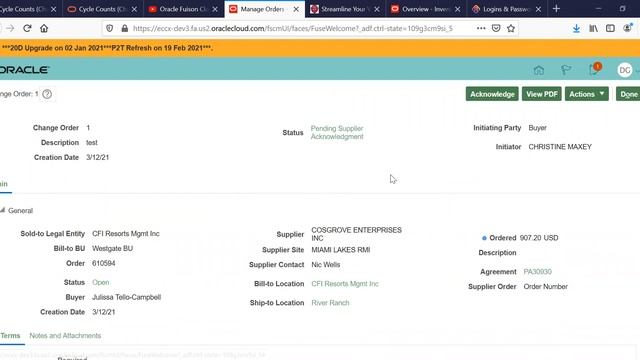Screen dimensions: 640x360
Task: Open the DC user profile menu
Action: pos(625,70)
